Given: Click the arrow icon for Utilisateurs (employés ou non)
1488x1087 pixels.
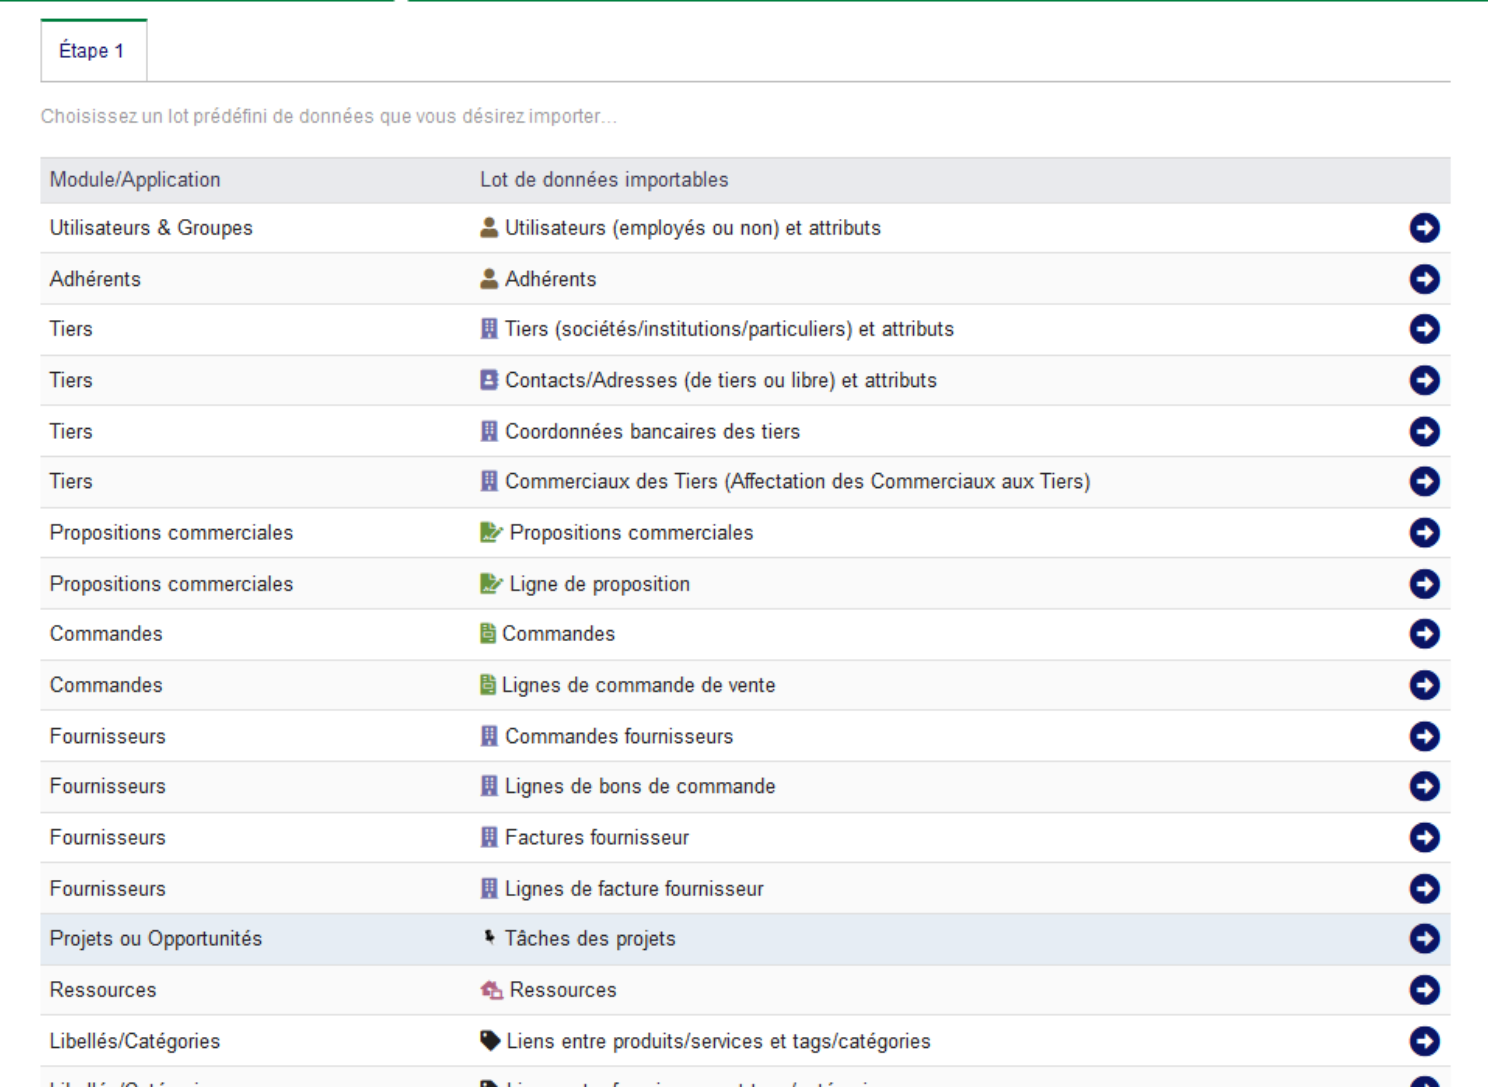Looking at the screenshot, I should 1424,228.
